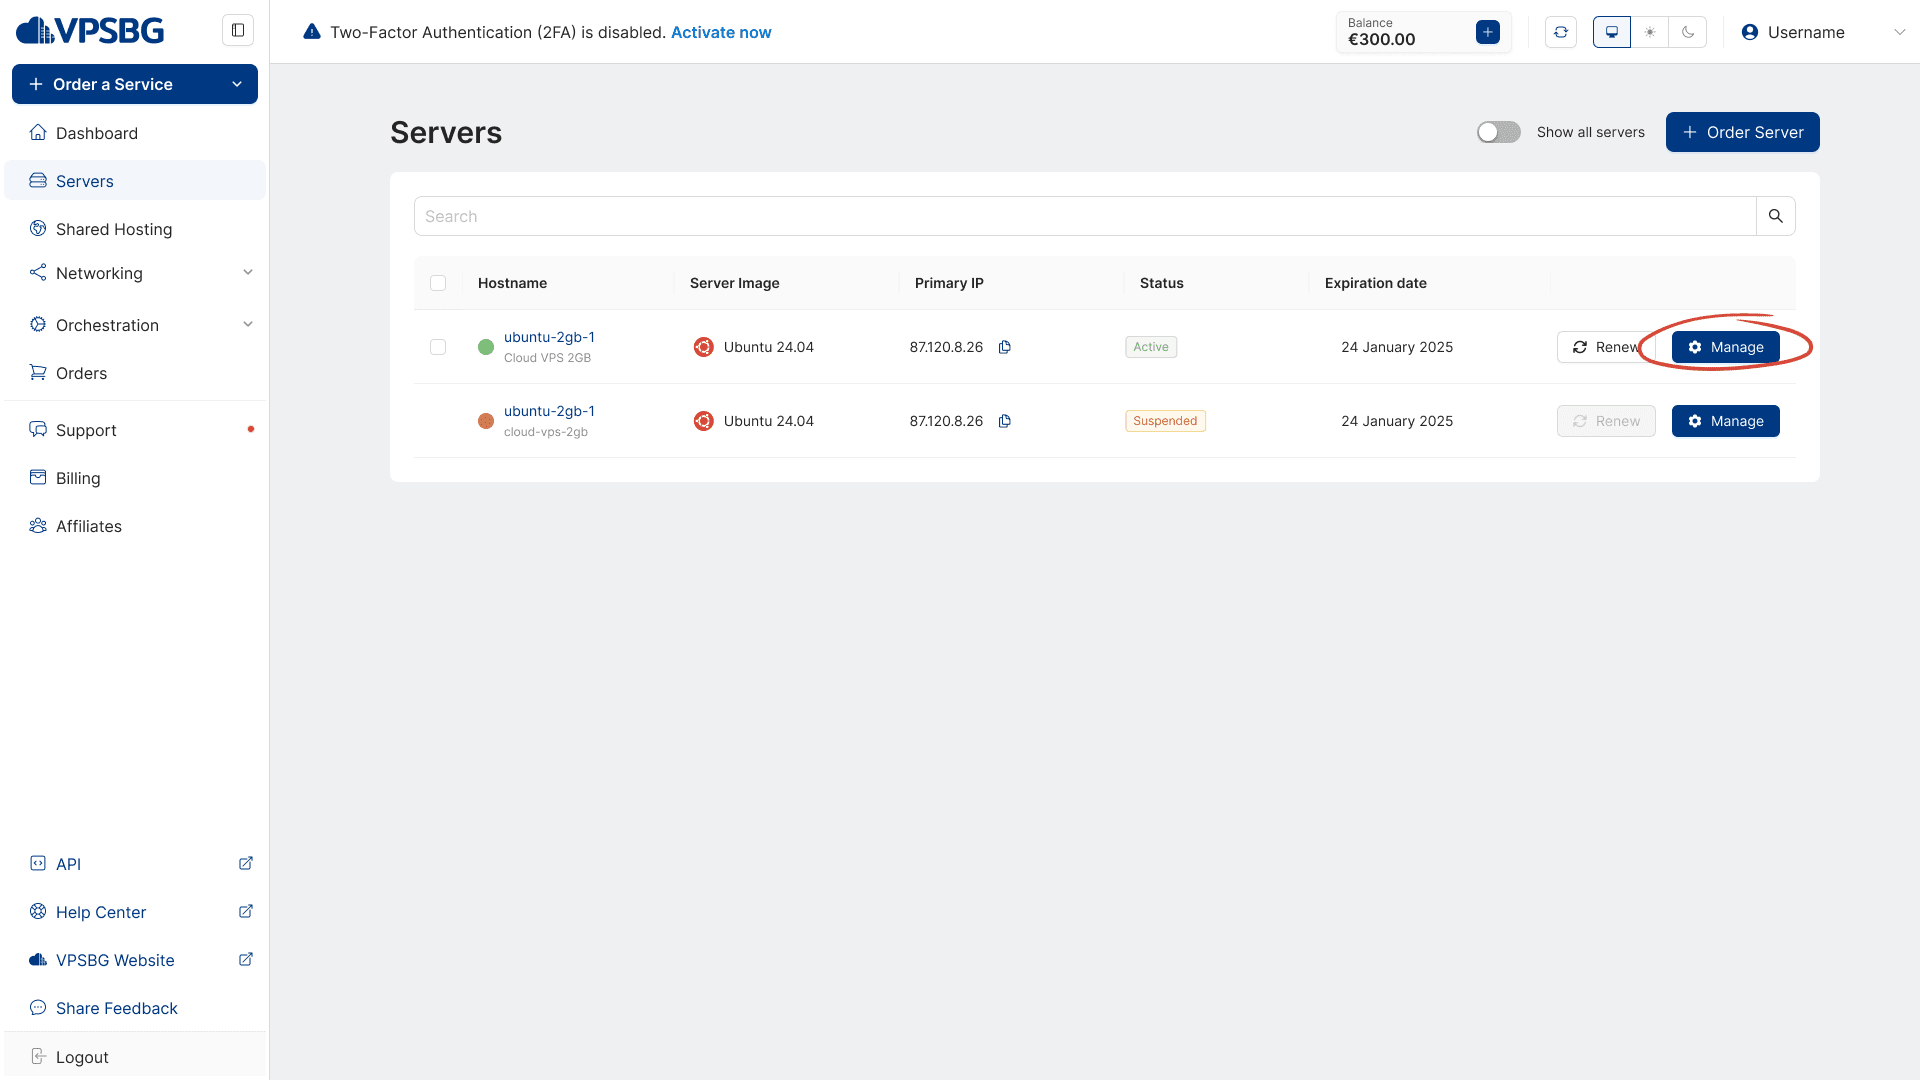
Task: Copy the IP 87.120.8.26 using the copy icon
Action: (1005, 347)
